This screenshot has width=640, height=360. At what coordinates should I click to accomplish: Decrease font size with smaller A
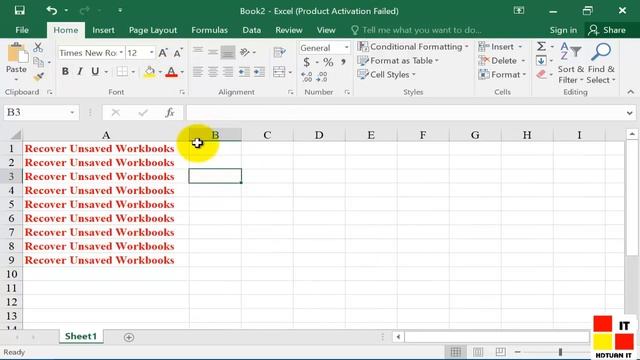coord(178,53)
